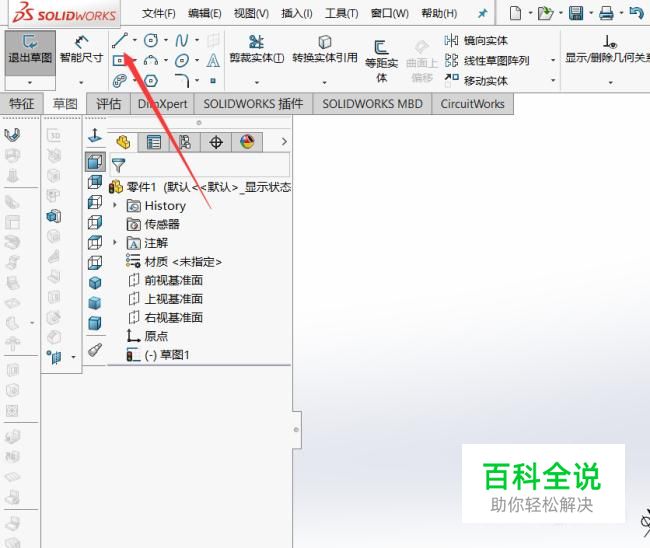Click the 线性草图阵列 linear sketch pattern tool

487,61
